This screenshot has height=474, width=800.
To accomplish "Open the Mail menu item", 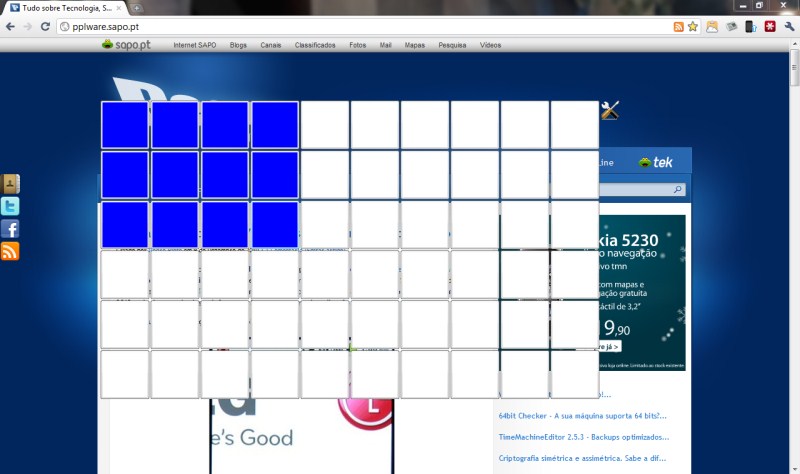I will 385,45.
